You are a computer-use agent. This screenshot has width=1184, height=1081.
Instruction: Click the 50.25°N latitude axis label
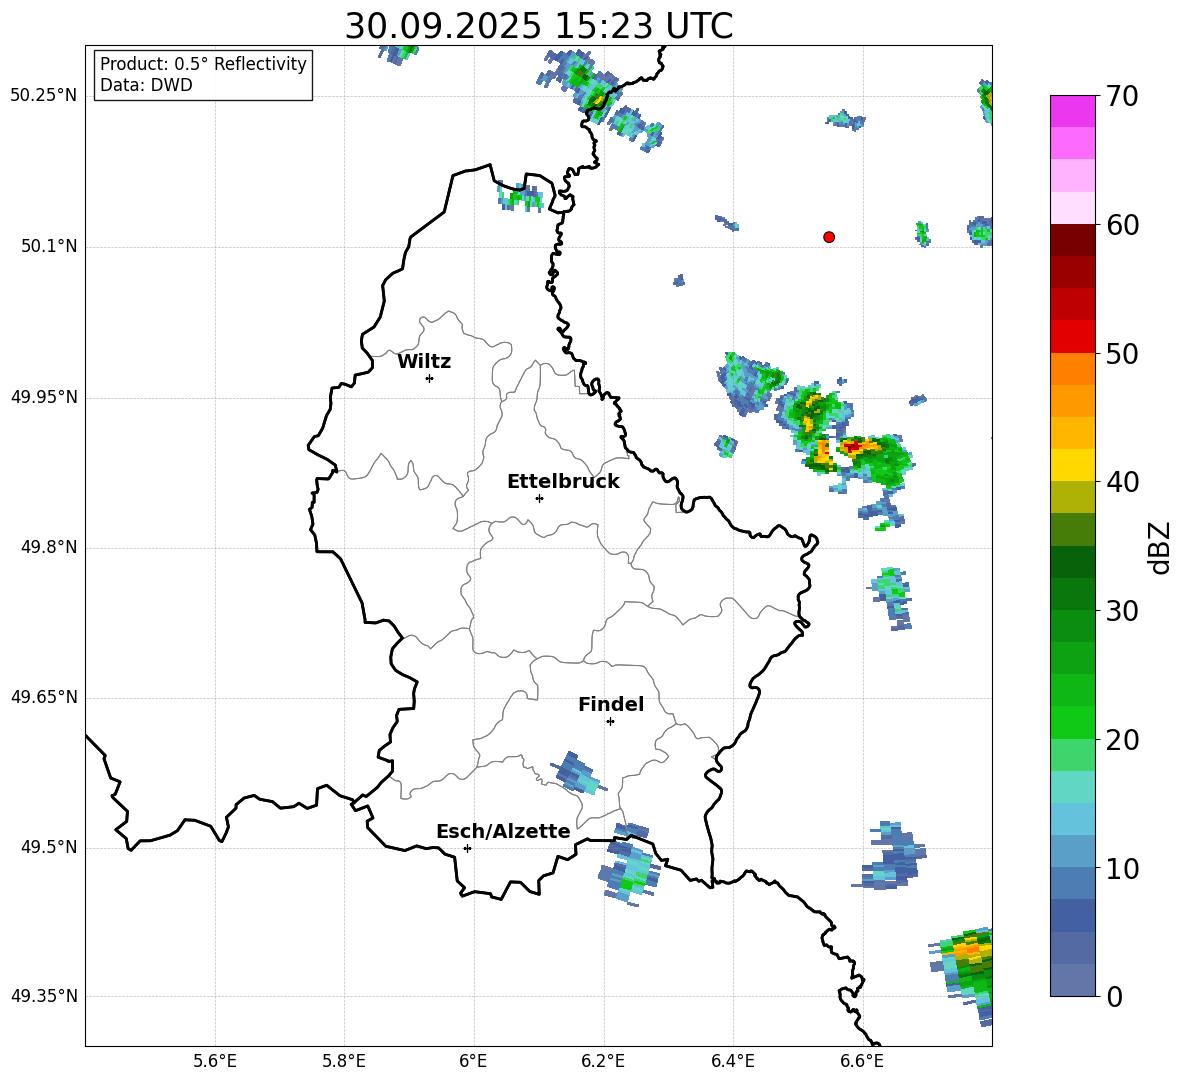pos(44,96)
